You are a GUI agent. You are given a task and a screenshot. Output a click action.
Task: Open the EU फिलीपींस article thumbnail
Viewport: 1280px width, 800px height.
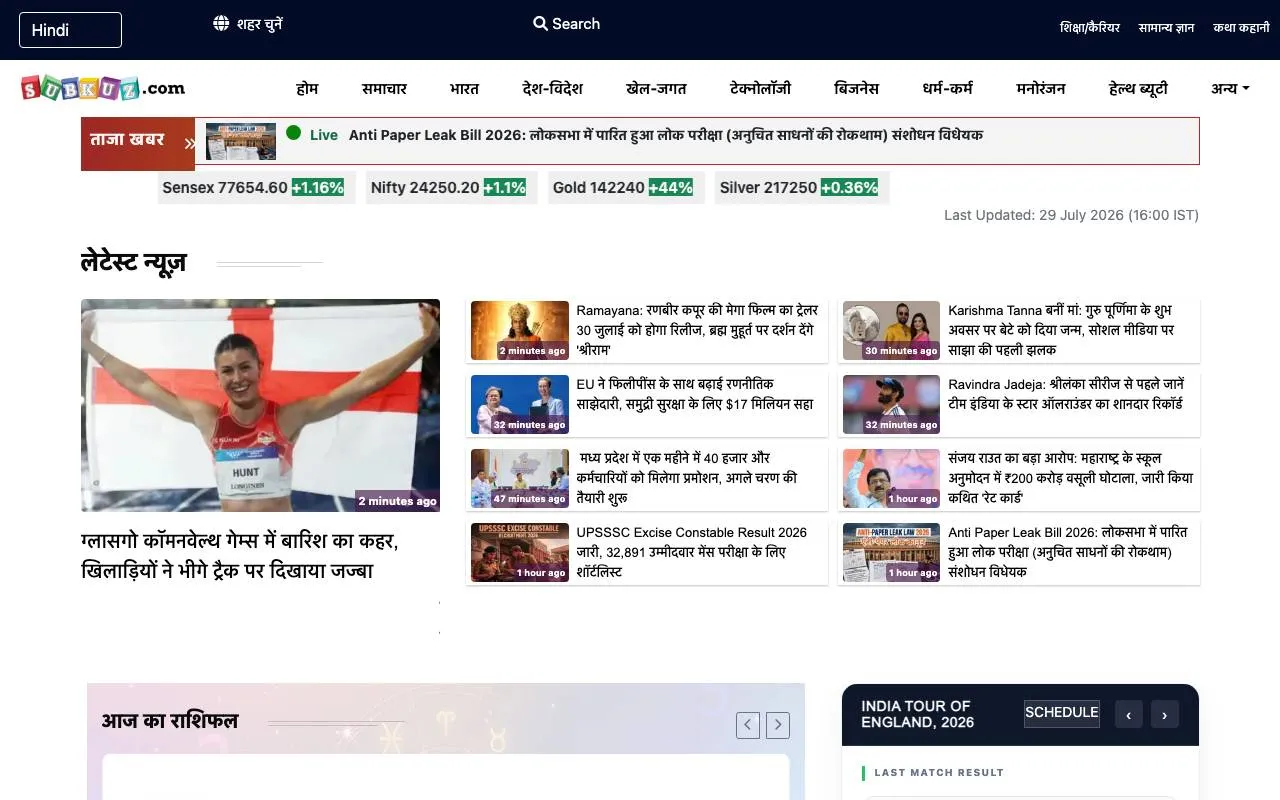[x=520, y=404]
